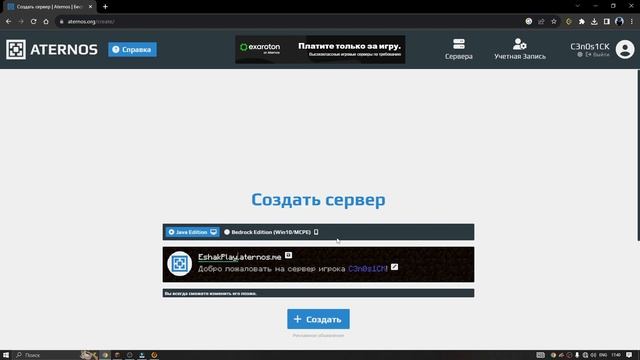The height and width of the screenshot is (360, 640).
Task: Reload the current page
Action: click(x=33, y=21)
